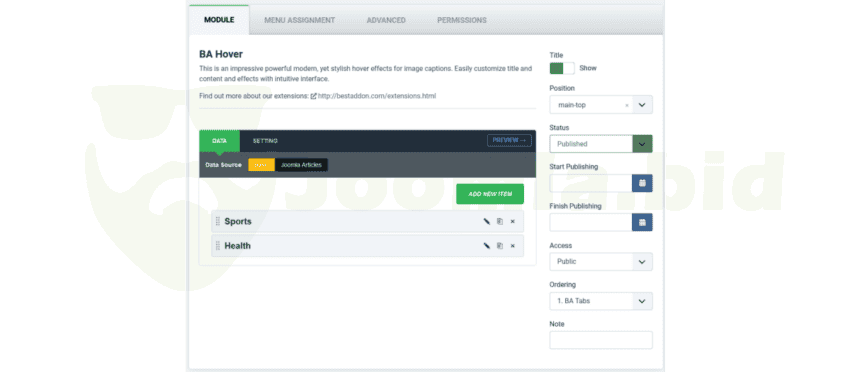The height and width of the screenshot is (372, 850).
Task: Click the Add New Item button
Action: point(490,194)
